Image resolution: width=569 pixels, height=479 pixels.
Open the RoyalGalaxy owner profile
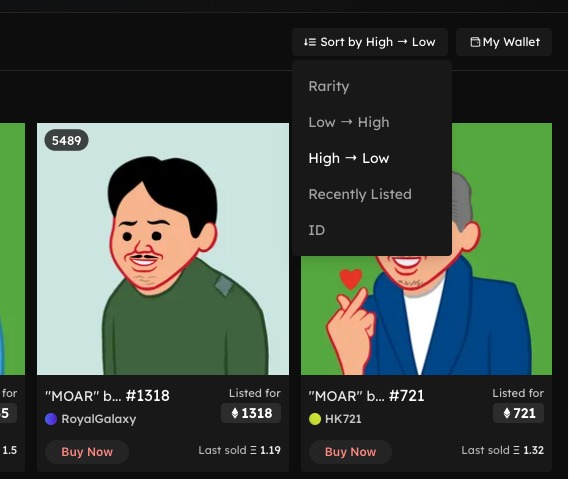tap(99, 419)
